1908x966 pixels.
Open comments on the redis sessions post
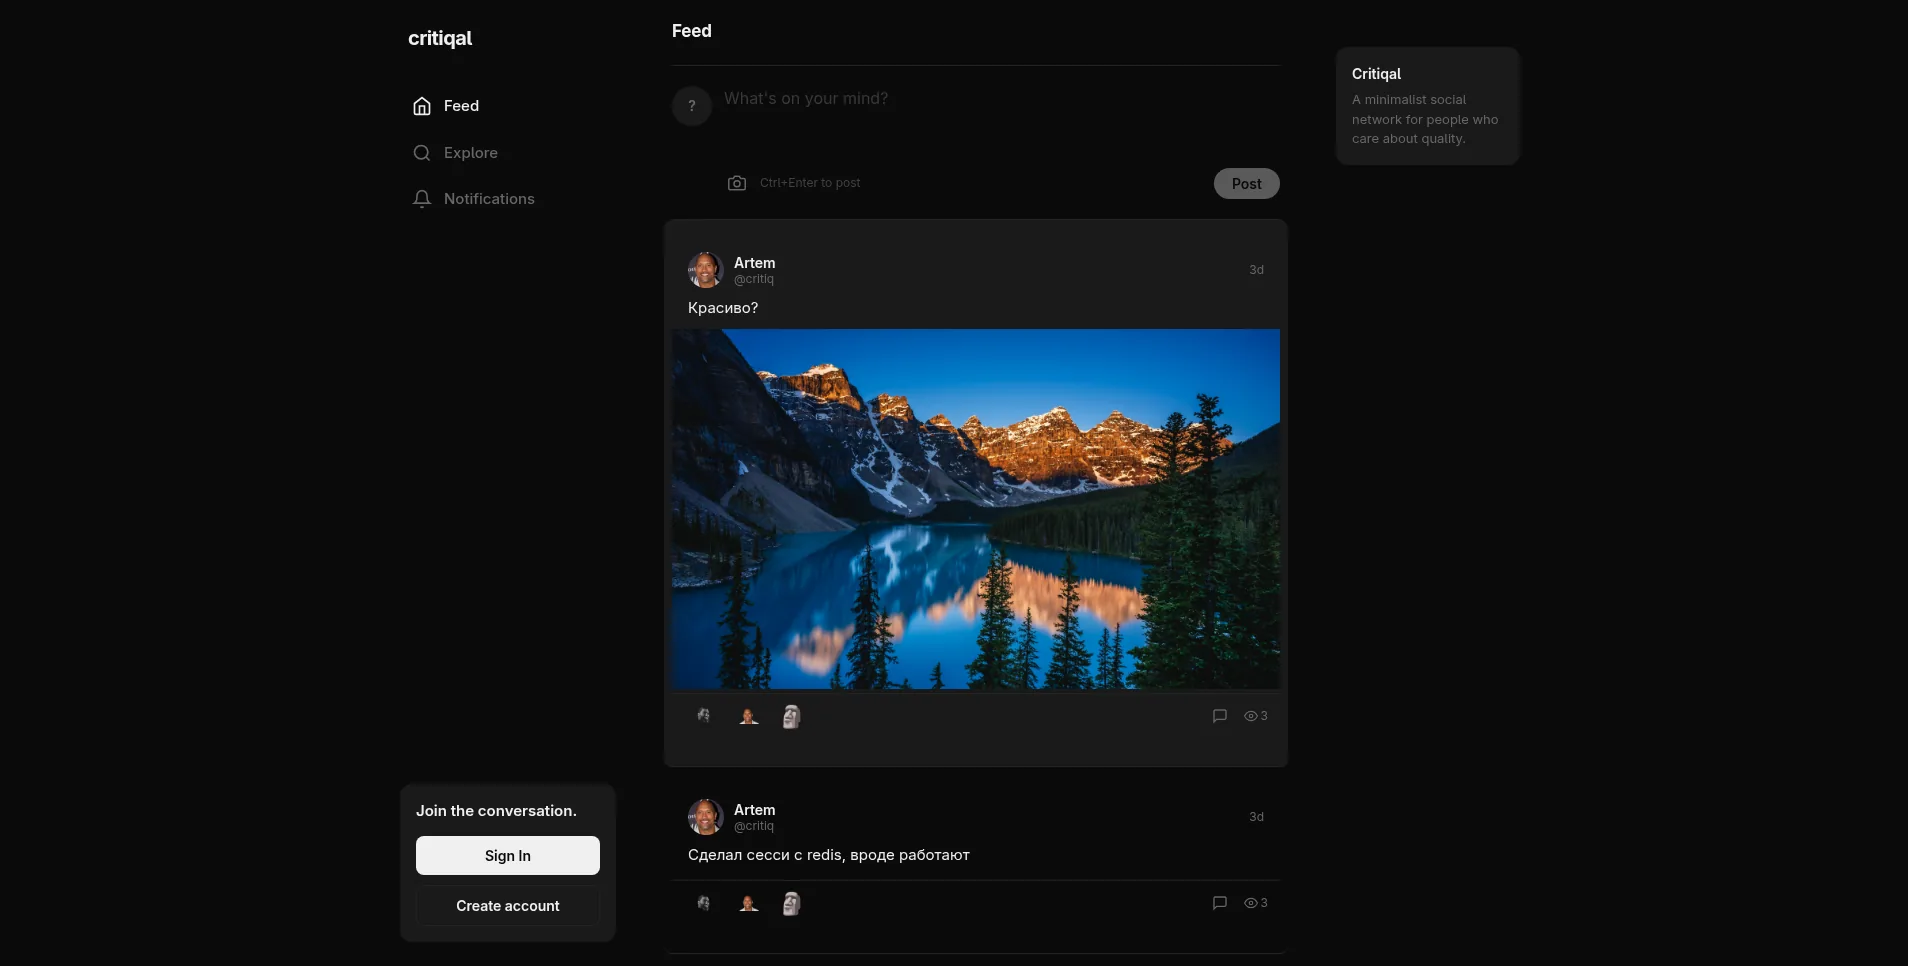coord(1220,903)
